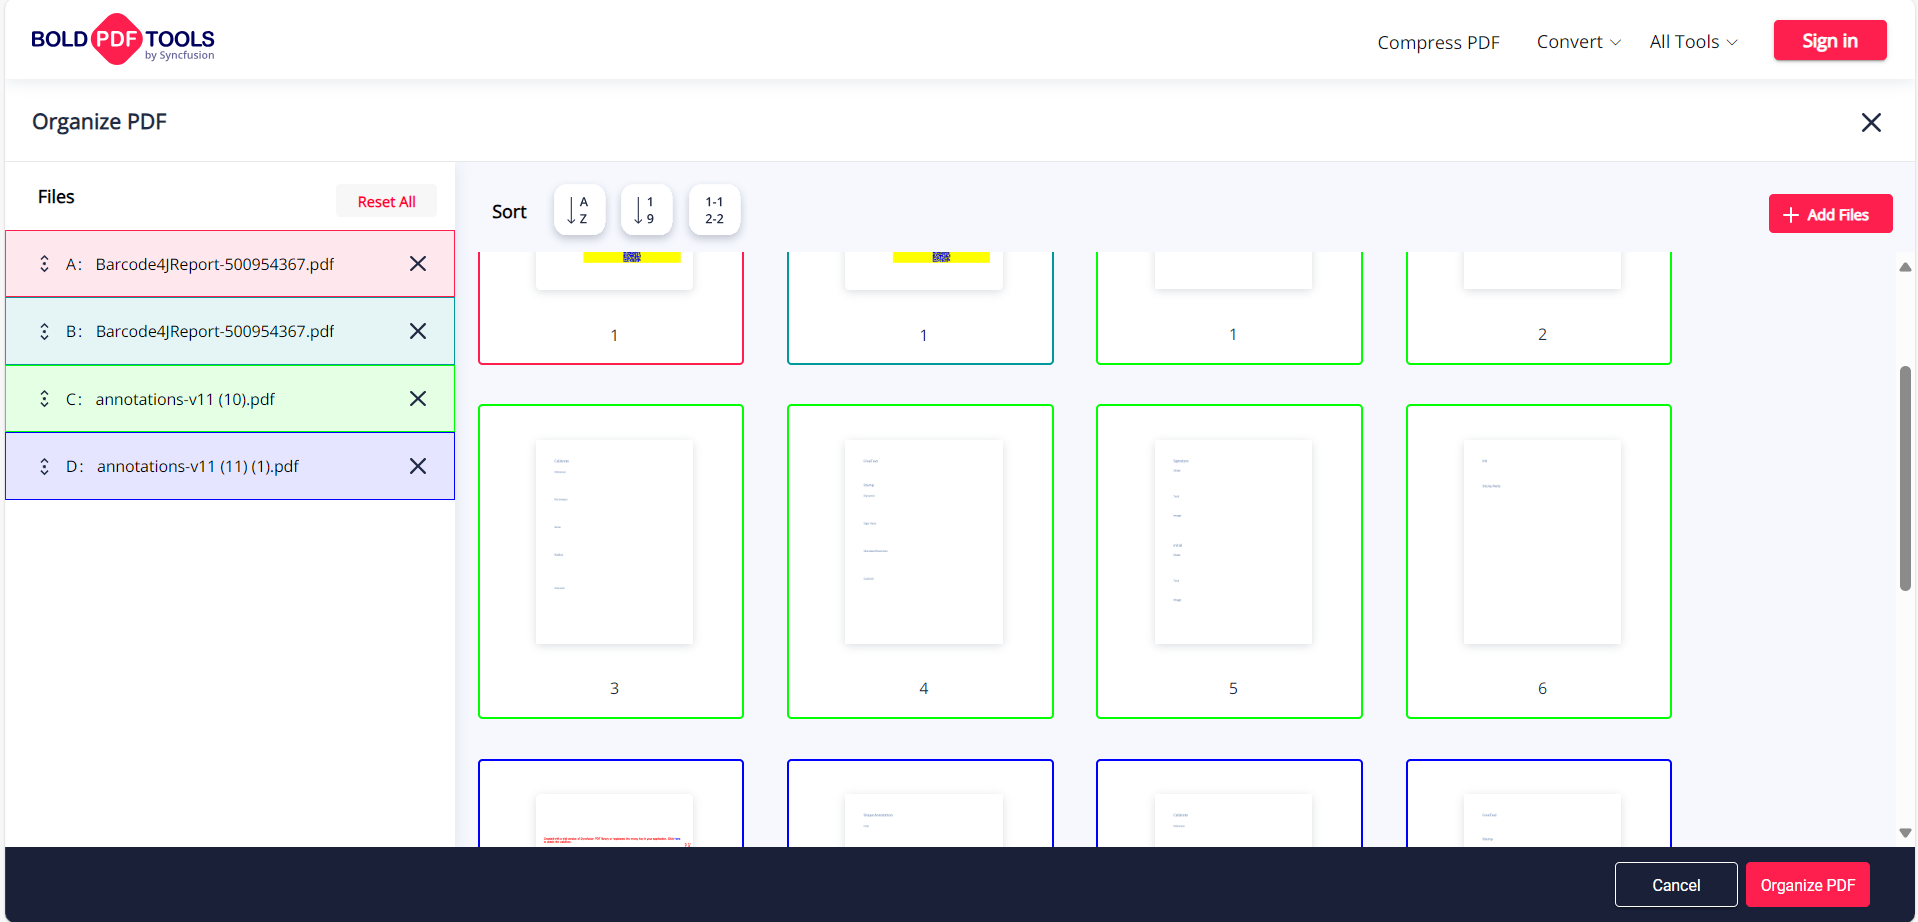This screenshot has height=922, width=1918.
Task: Click Reset All in Files panel
Action: click(386, 201)
